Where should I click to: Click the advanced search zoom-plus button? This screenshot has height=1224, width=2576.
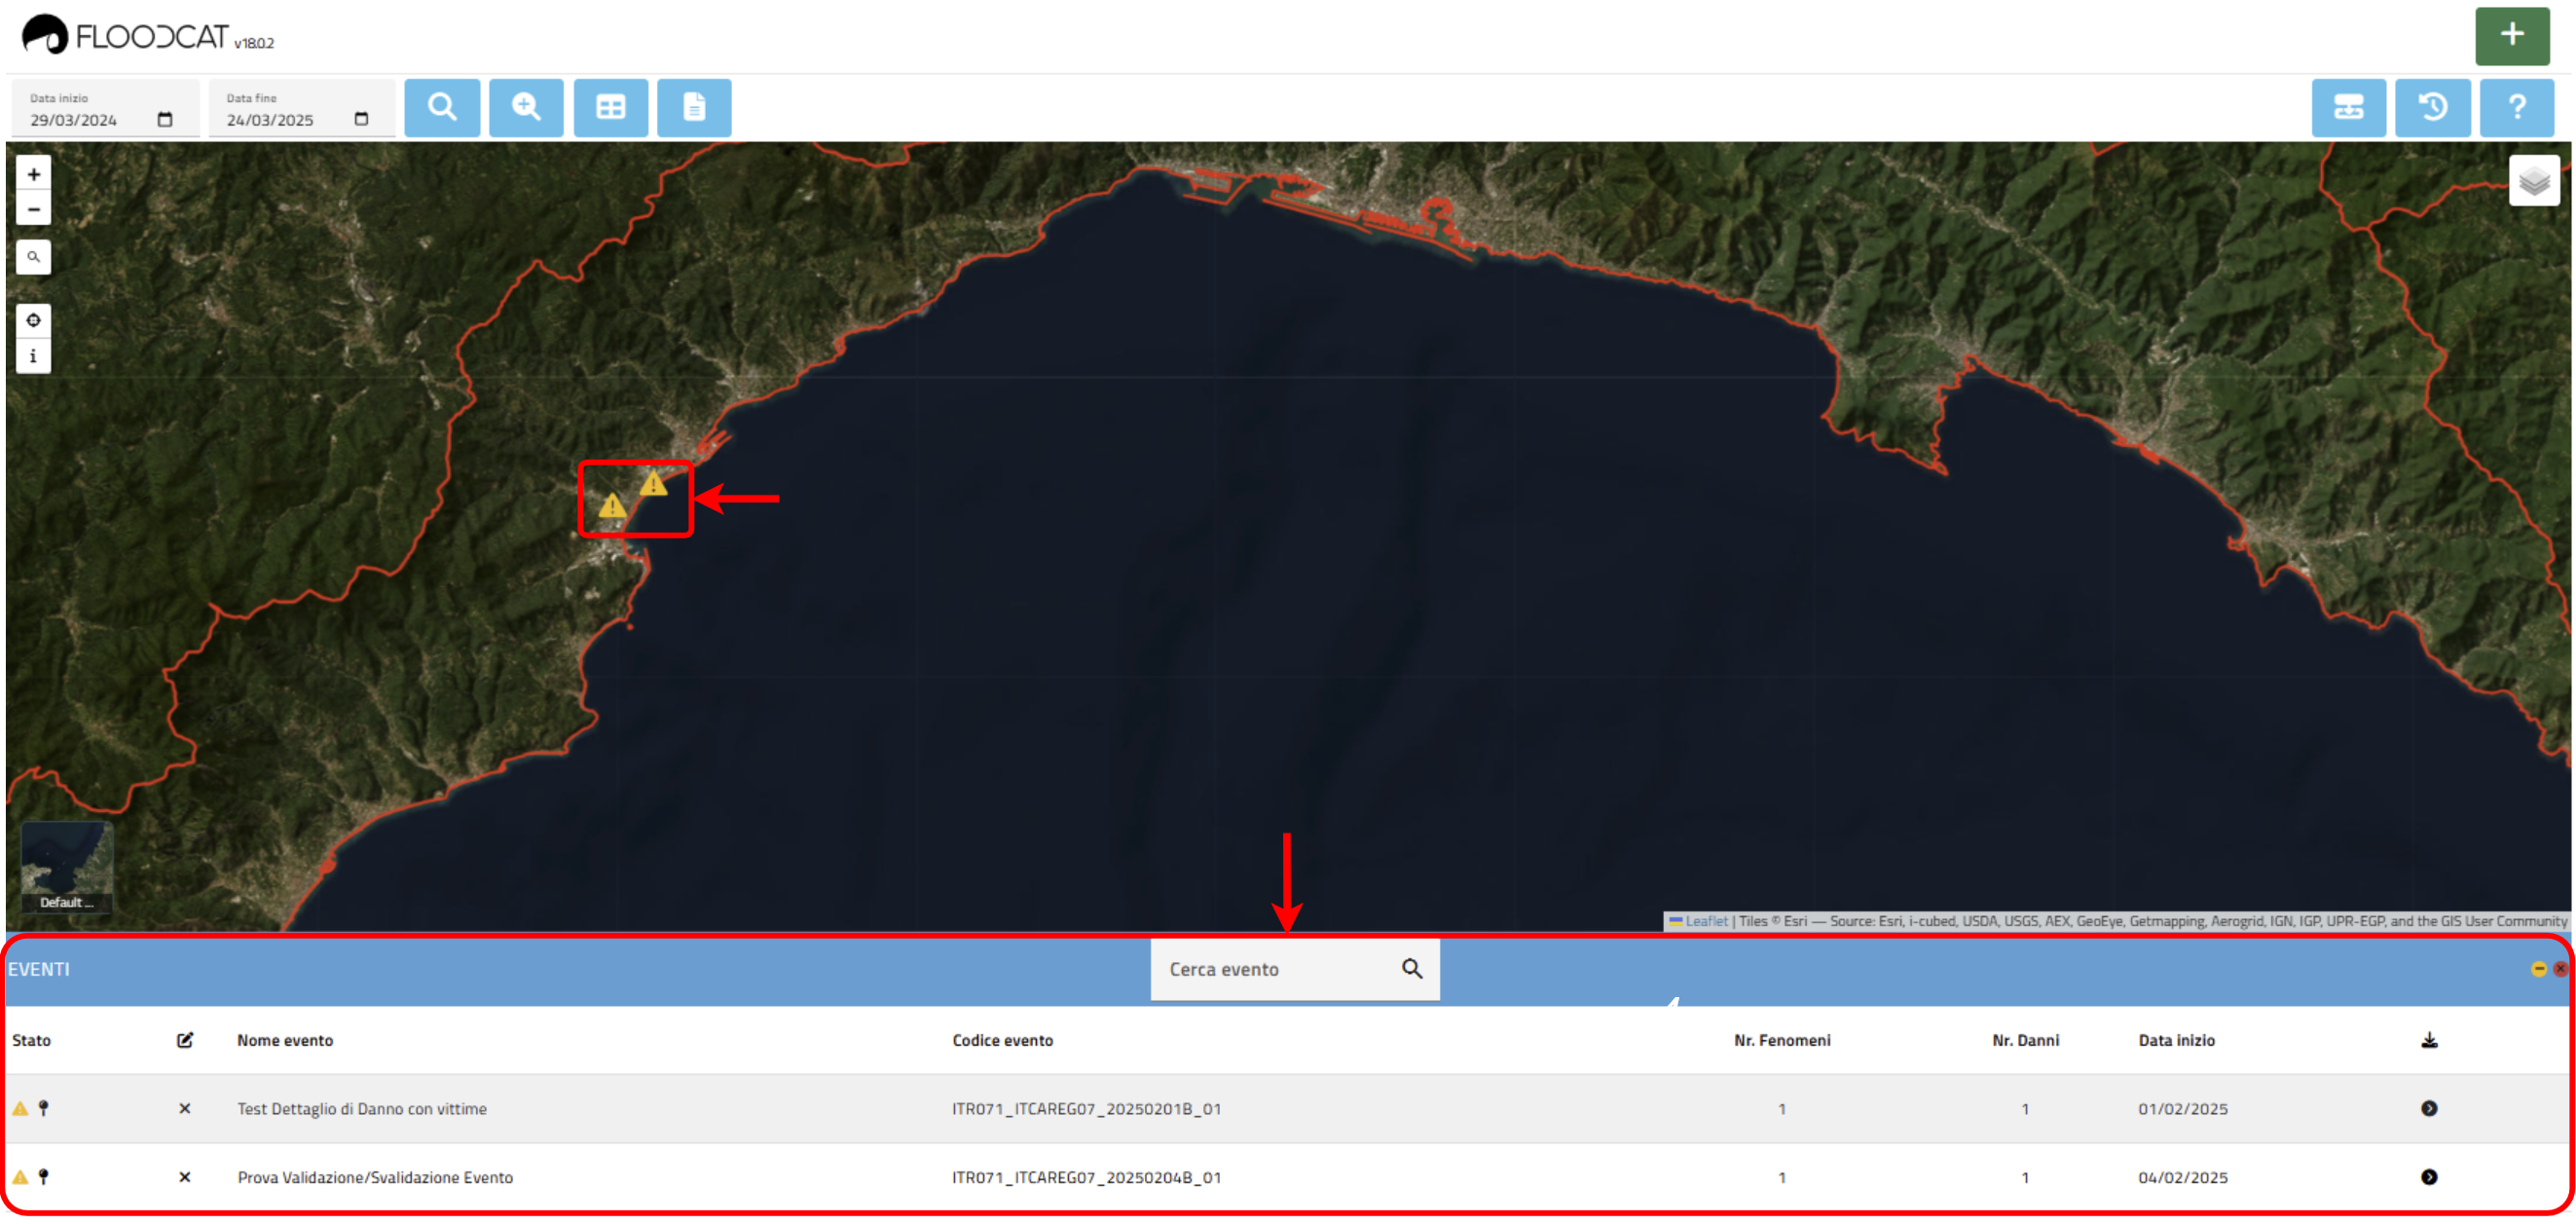pyautogui.click(x=526, y=107)
